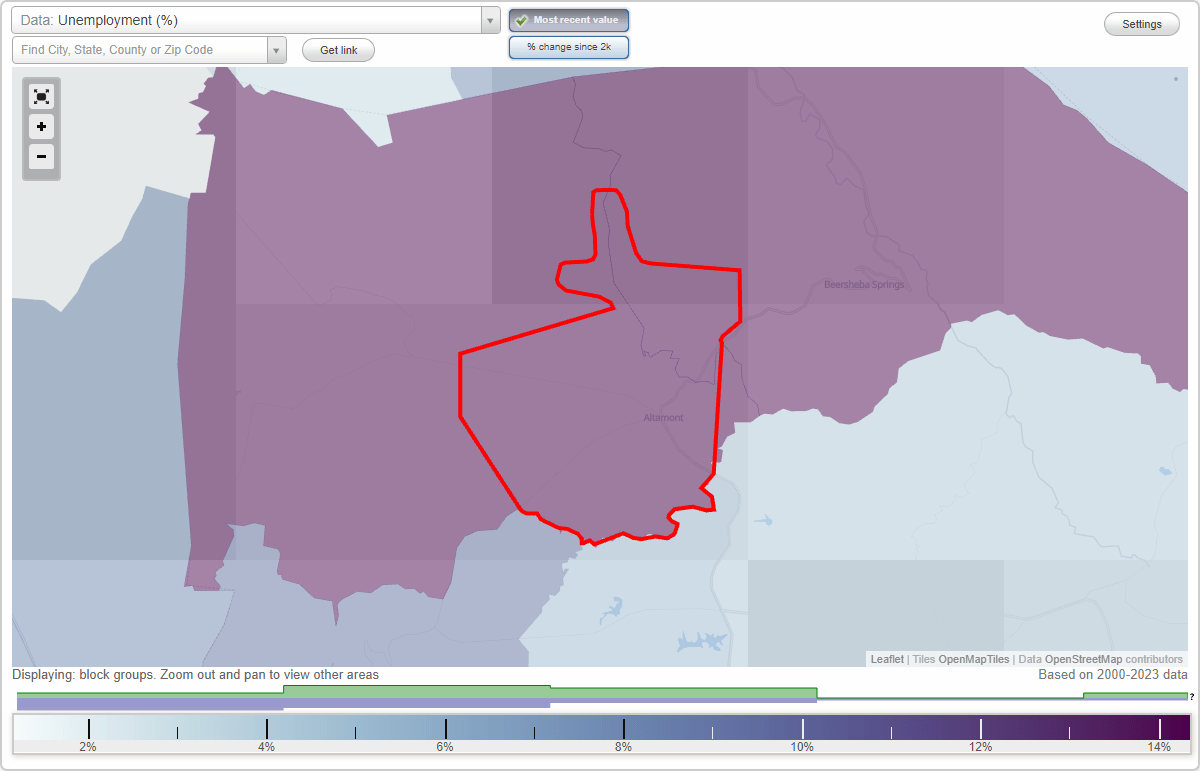Viewport: 1200px width, 771px height.
Task: Zoom in using the plus map control
Action: pyautogui.click(x=41, y=127)
